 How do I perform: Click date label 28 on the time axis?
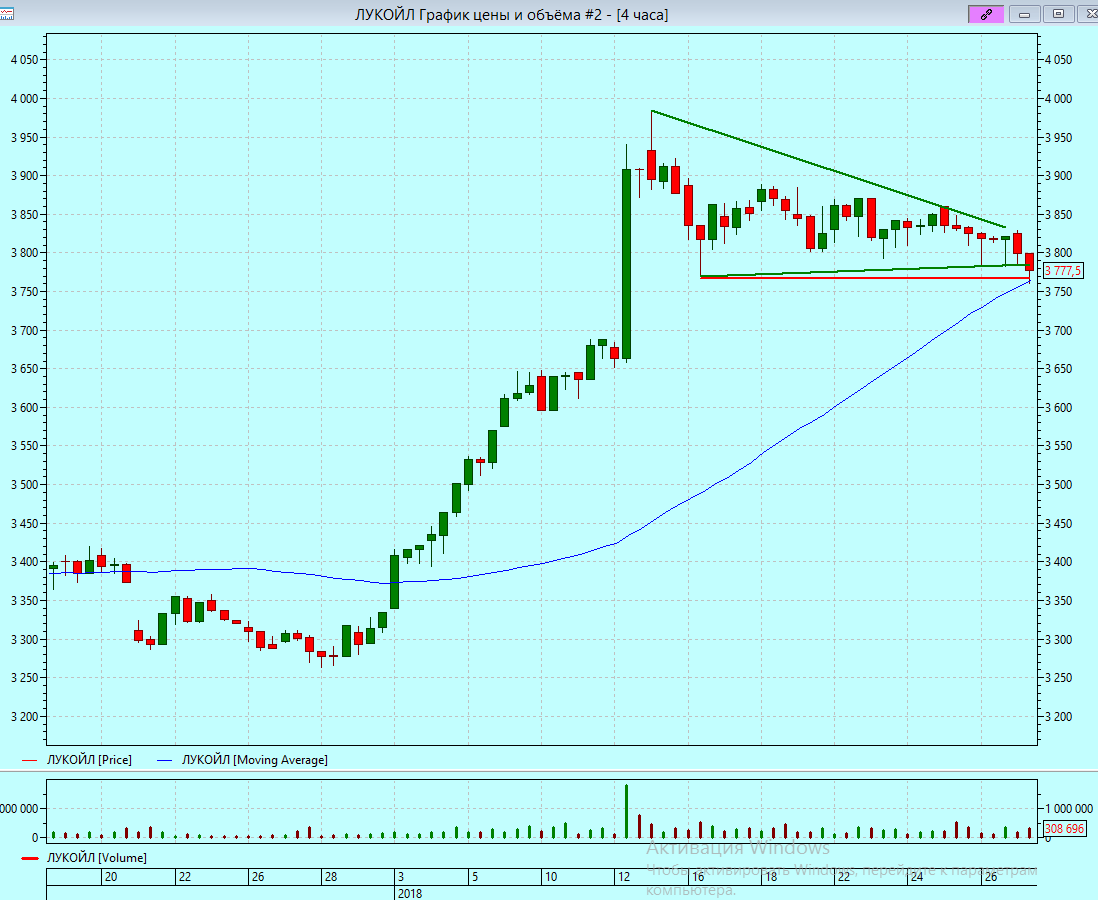click(331, 877)
